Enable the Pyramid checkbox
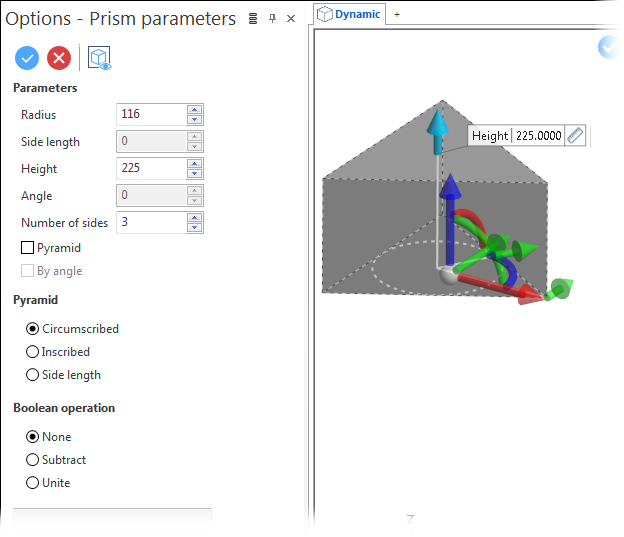Viewport: 624px width, 537px height. point(27,248)
